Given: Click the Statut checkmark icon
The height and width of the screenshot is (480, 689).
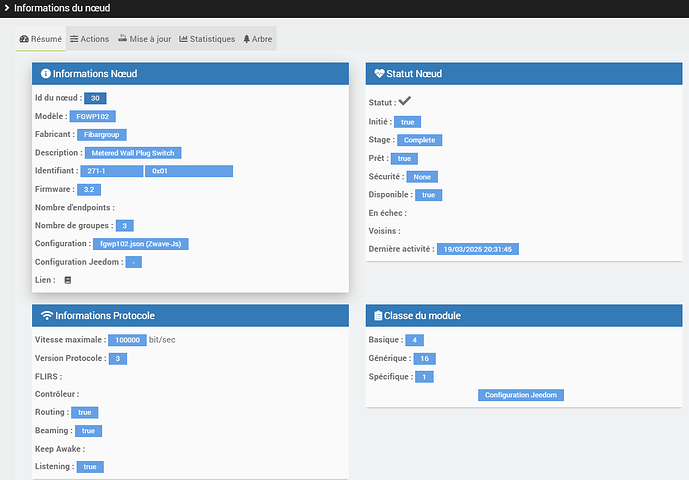Looking at the screenshot, I should point(405,102).
